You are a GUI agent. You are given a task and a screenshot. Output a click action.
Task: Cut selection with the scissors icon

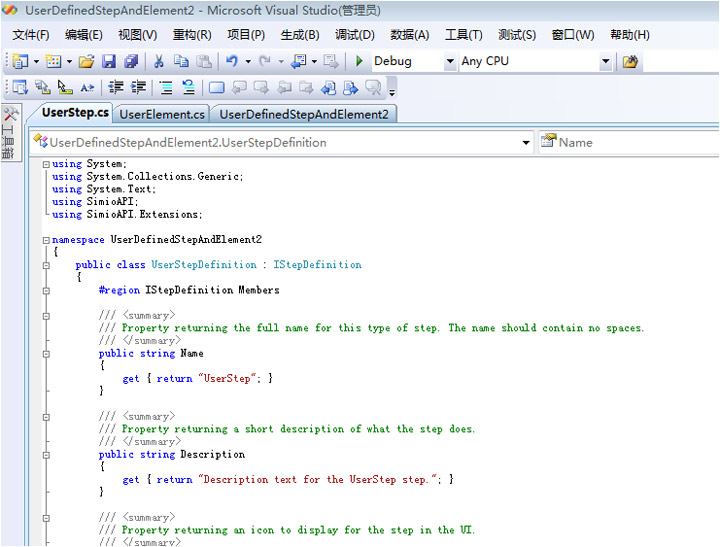(x=159, y=61)
